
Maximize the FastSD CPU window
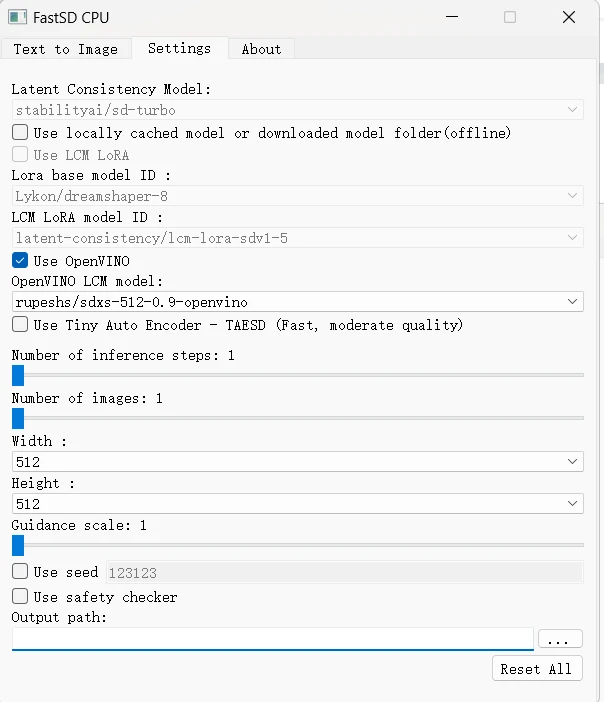[x=510, y=17]
